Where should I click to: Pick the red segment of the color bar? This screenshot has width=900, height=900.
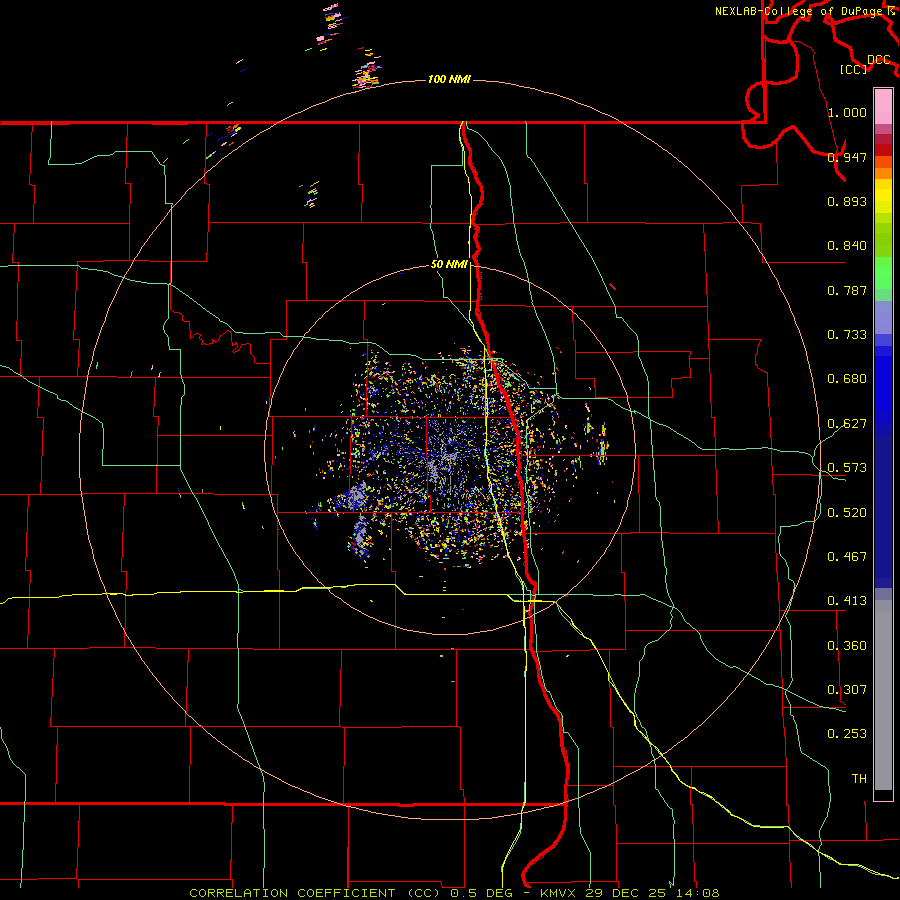883,149
